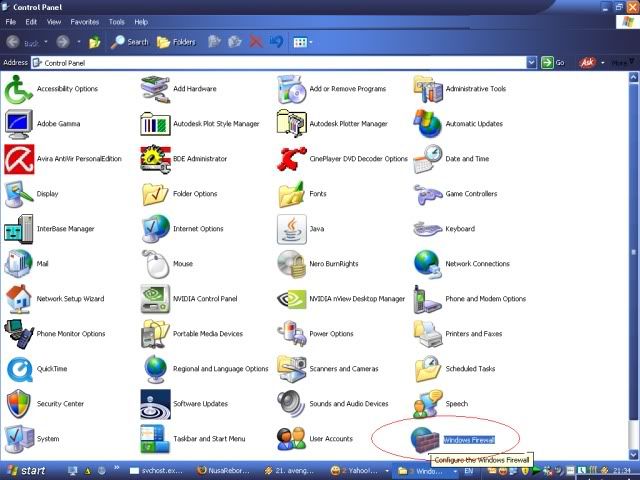640x480 pixels.
Task: Open Accessibility Options icon
Action: tap(18, 89)
